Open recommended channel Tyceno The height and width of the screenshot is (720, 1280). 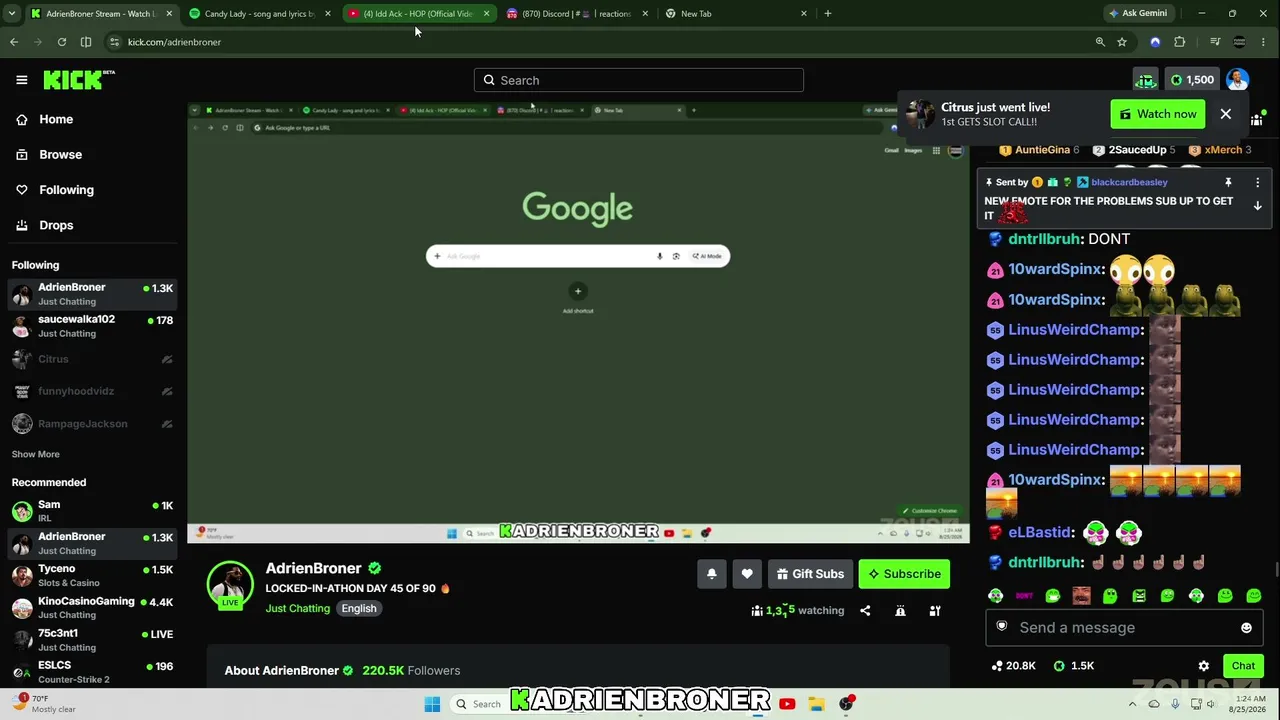[x=93, y=575]
